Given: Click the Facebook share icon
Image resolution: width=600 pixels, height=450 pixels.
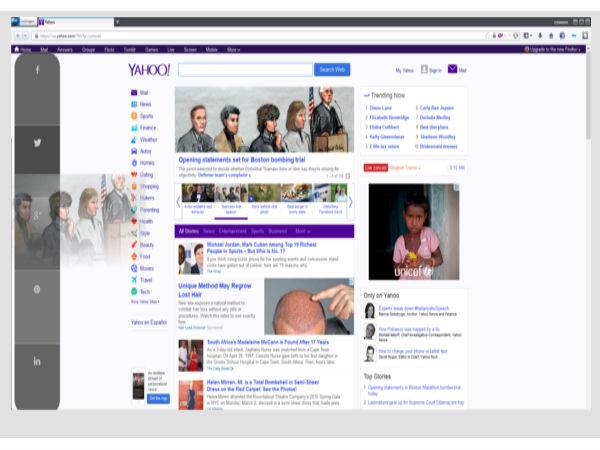Looking at the screenshot, I should tap(37, 70).
